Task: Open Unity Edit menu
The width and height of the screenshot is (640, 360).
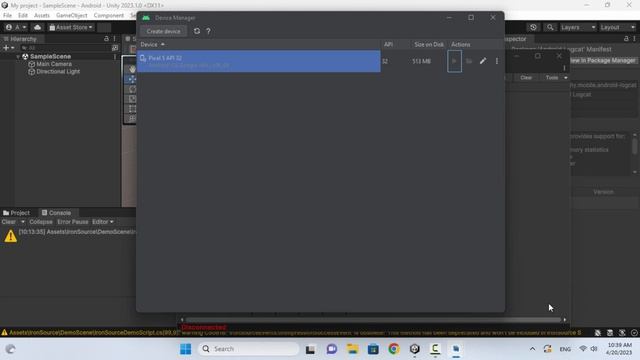Action: (23, 16)
